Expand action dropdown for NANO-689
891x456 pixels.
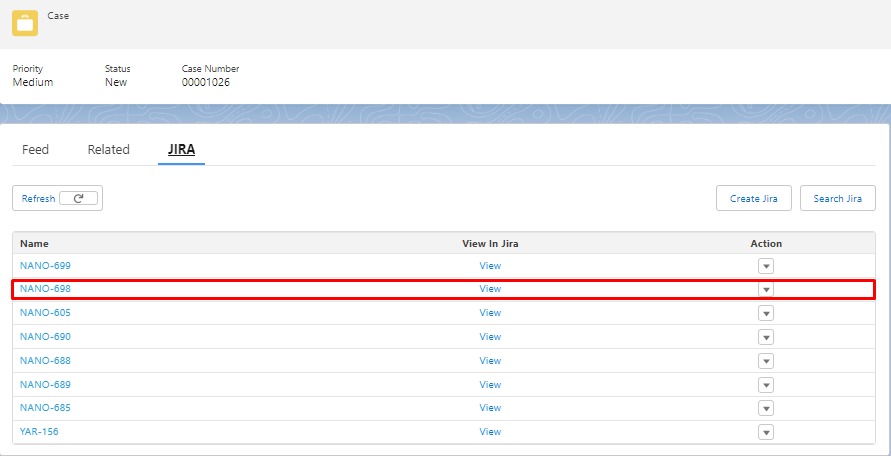pos(766,385)
